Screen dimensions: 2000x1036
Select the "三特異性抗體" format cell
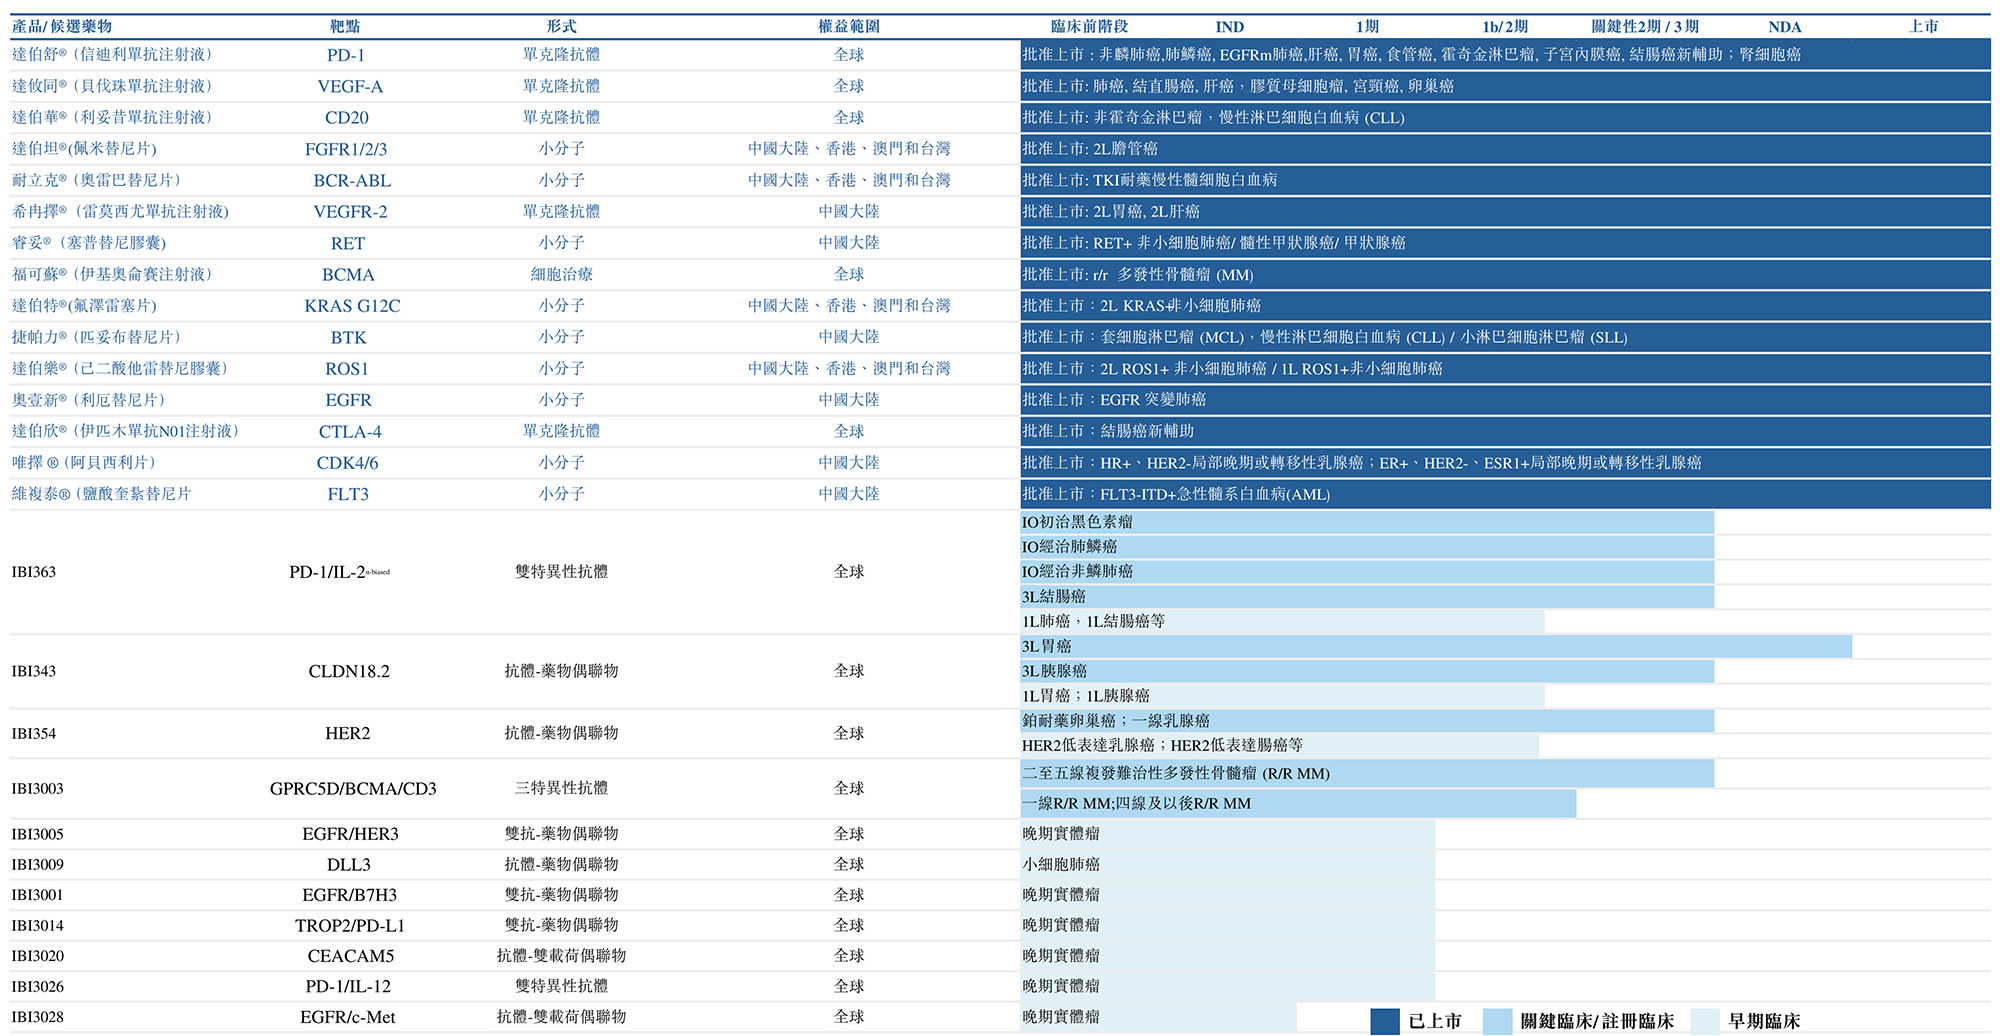[562, 788]
